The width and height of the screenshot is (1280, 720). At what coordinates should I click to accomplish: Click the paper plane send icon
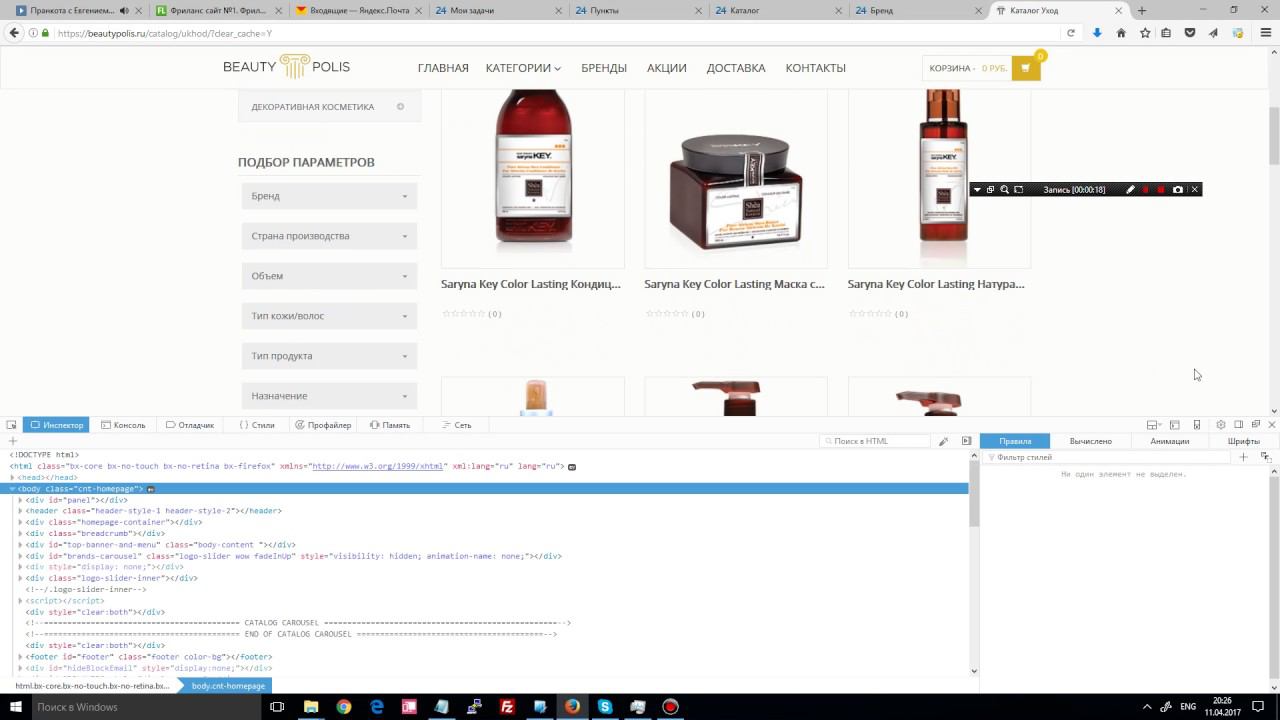coord(1214,33)
